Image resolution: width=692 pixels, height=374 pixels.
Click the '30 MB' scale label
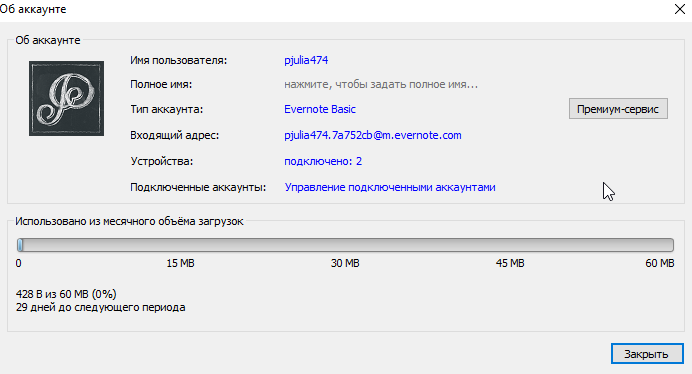pyautogui.click(x=345, y=263)
